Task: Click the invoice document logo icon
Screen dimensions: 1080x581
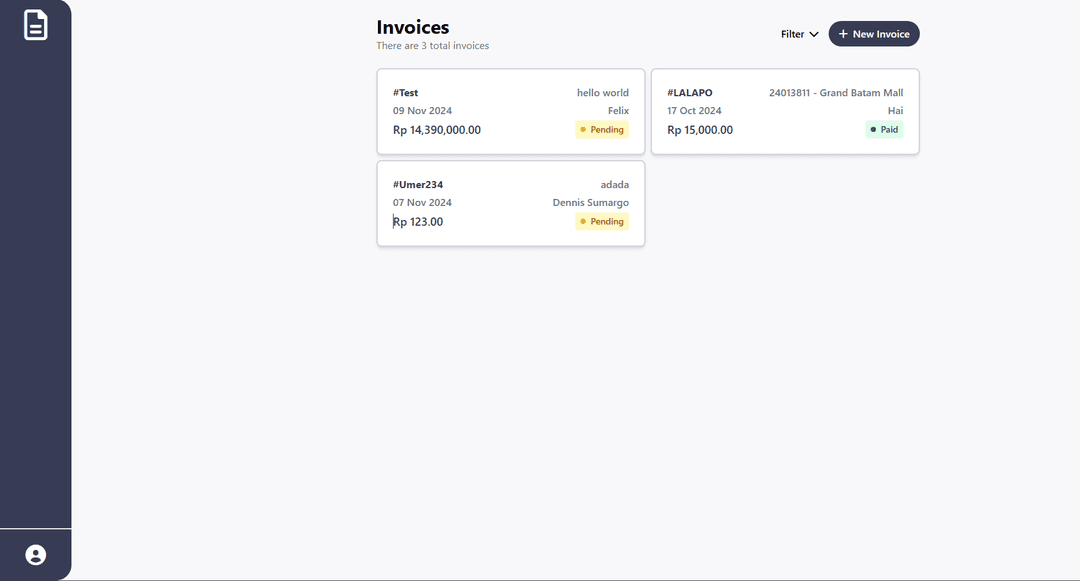Action: [36, 25]
